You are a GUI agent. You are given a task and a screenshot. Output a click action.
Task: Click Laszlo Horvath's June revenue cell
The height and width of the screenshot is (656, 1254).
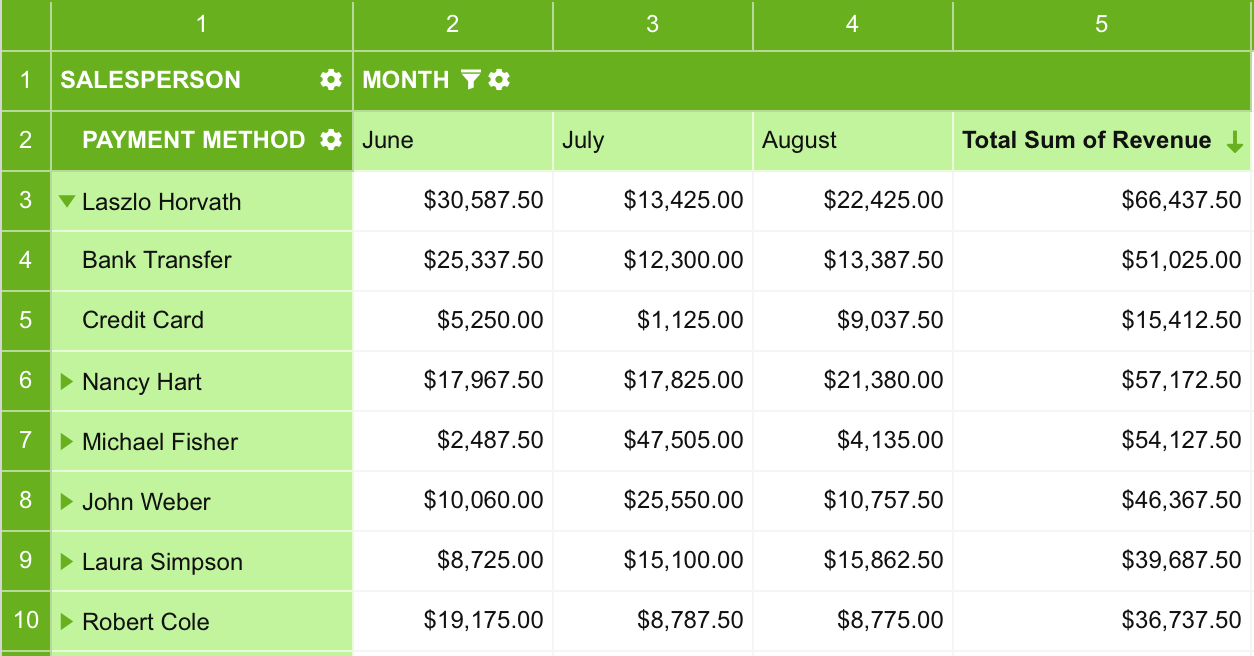tap(452, 201)
